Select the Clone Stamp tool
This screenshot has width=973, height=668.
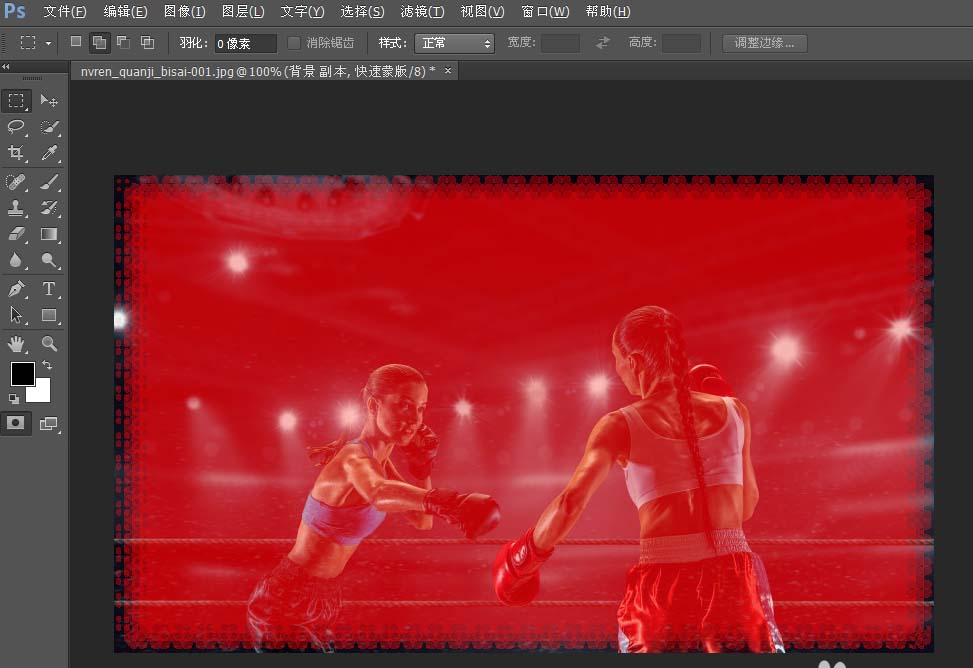pos(16,208)
